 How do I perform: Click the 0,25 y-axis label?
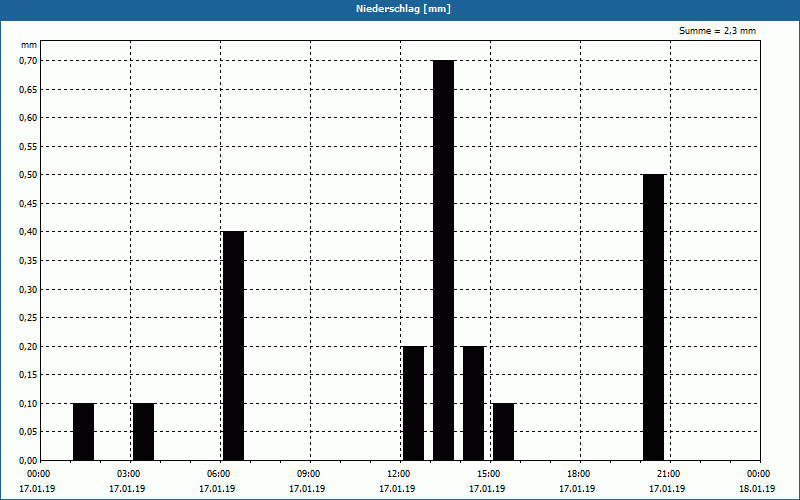point(28,318)
